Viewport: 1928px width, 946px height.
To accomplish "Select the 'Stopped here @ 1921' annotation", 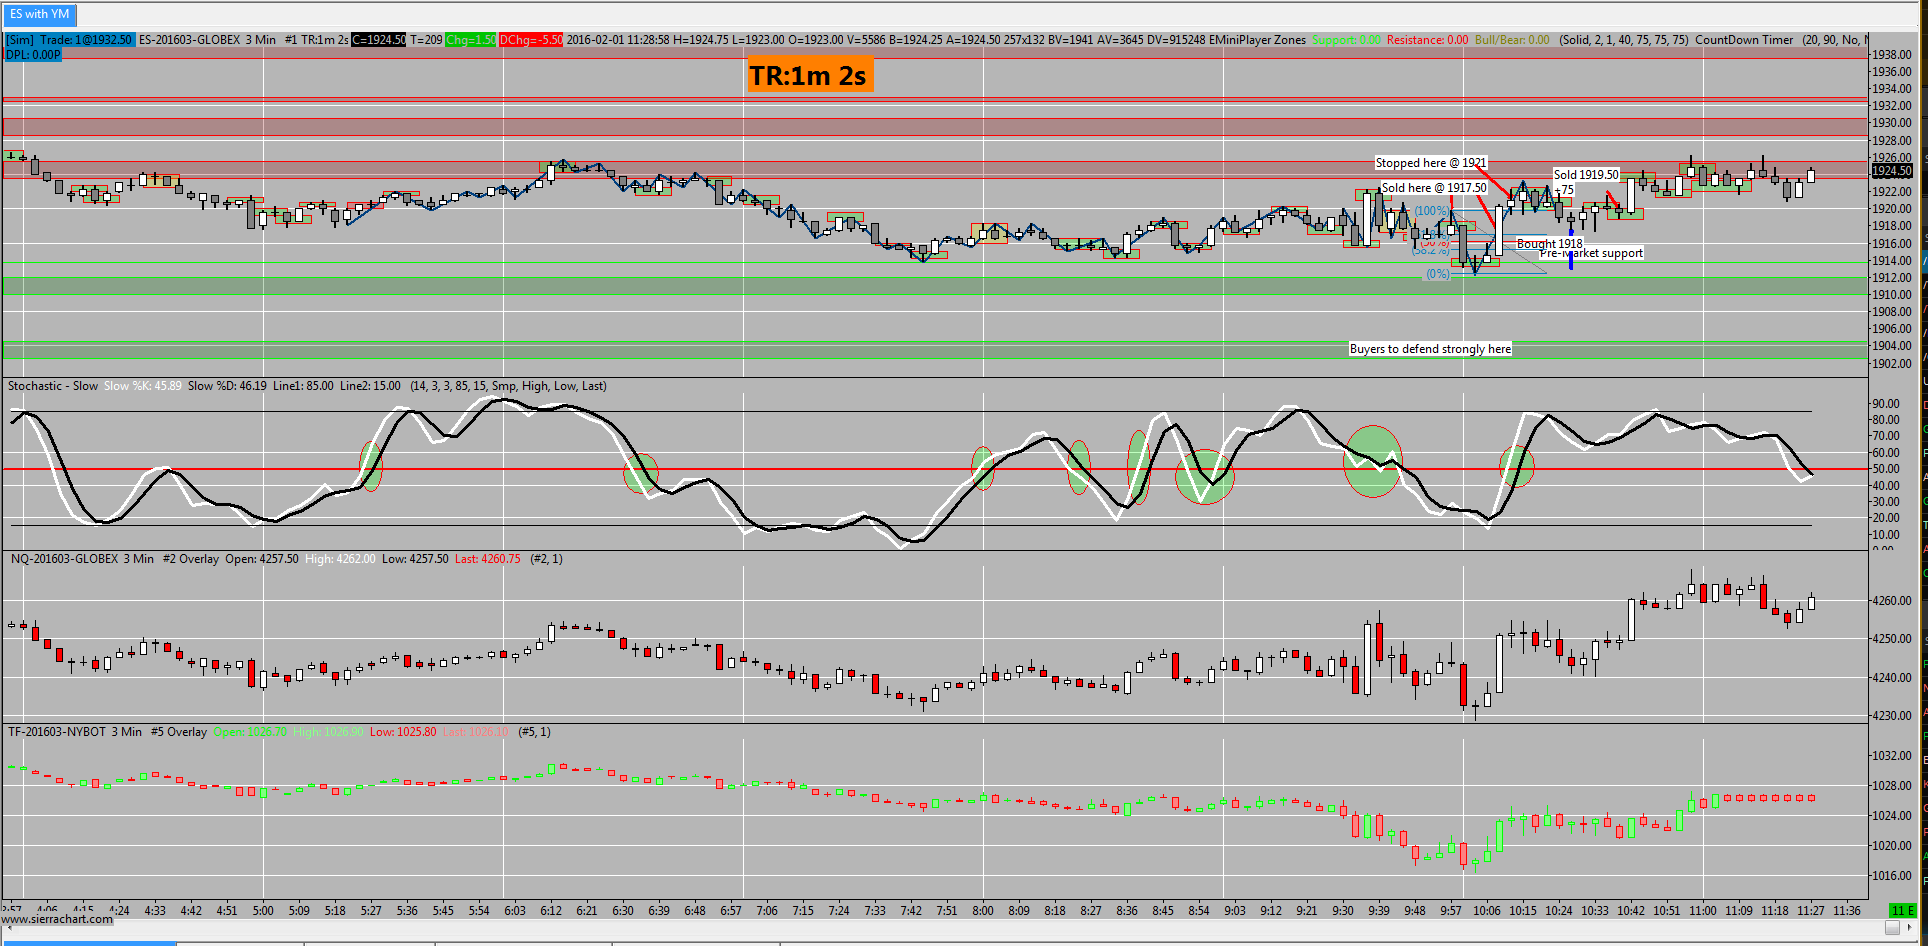I will point(1431,163).
